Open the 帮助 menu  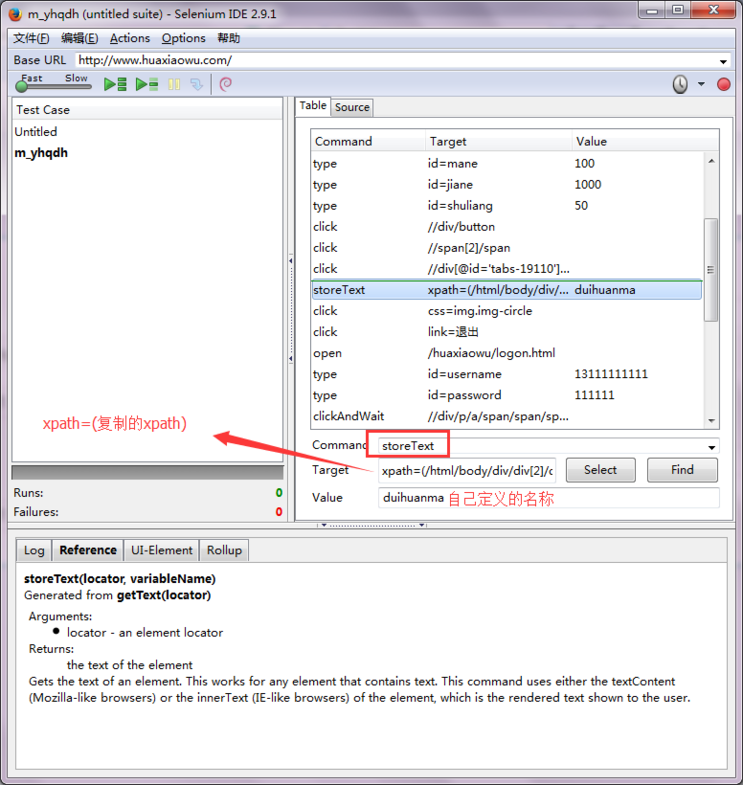pos(228,38)
